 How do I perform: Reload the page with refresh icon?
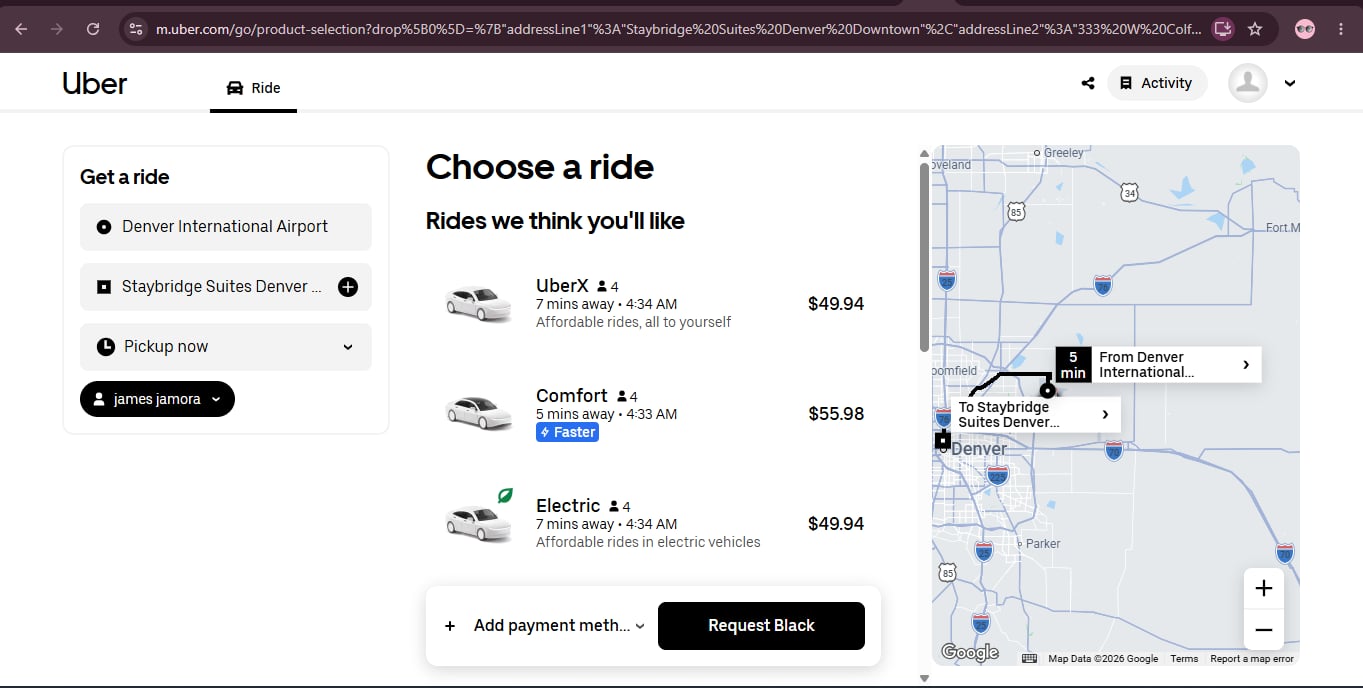pos(93,29)
